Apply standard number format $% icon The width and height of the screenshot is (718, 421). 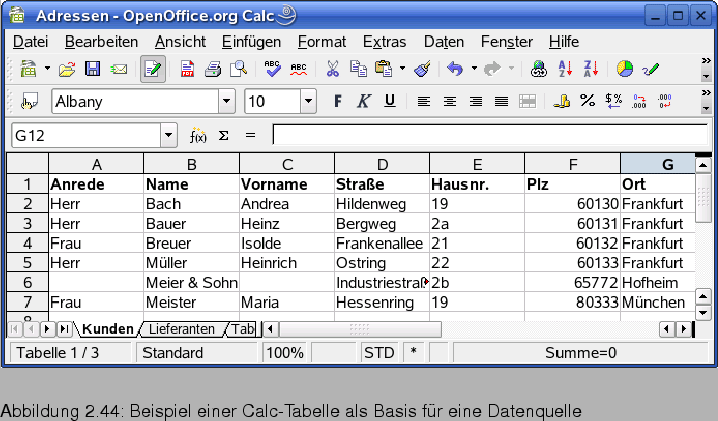point(613,101)
